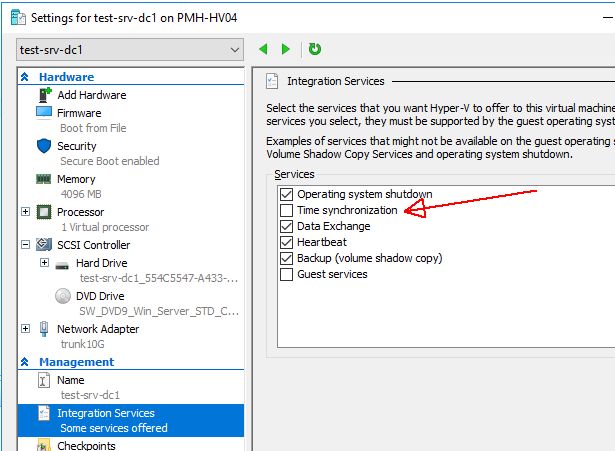
Task: Select the DVD Drive item
Action: (x=100, y=296)
